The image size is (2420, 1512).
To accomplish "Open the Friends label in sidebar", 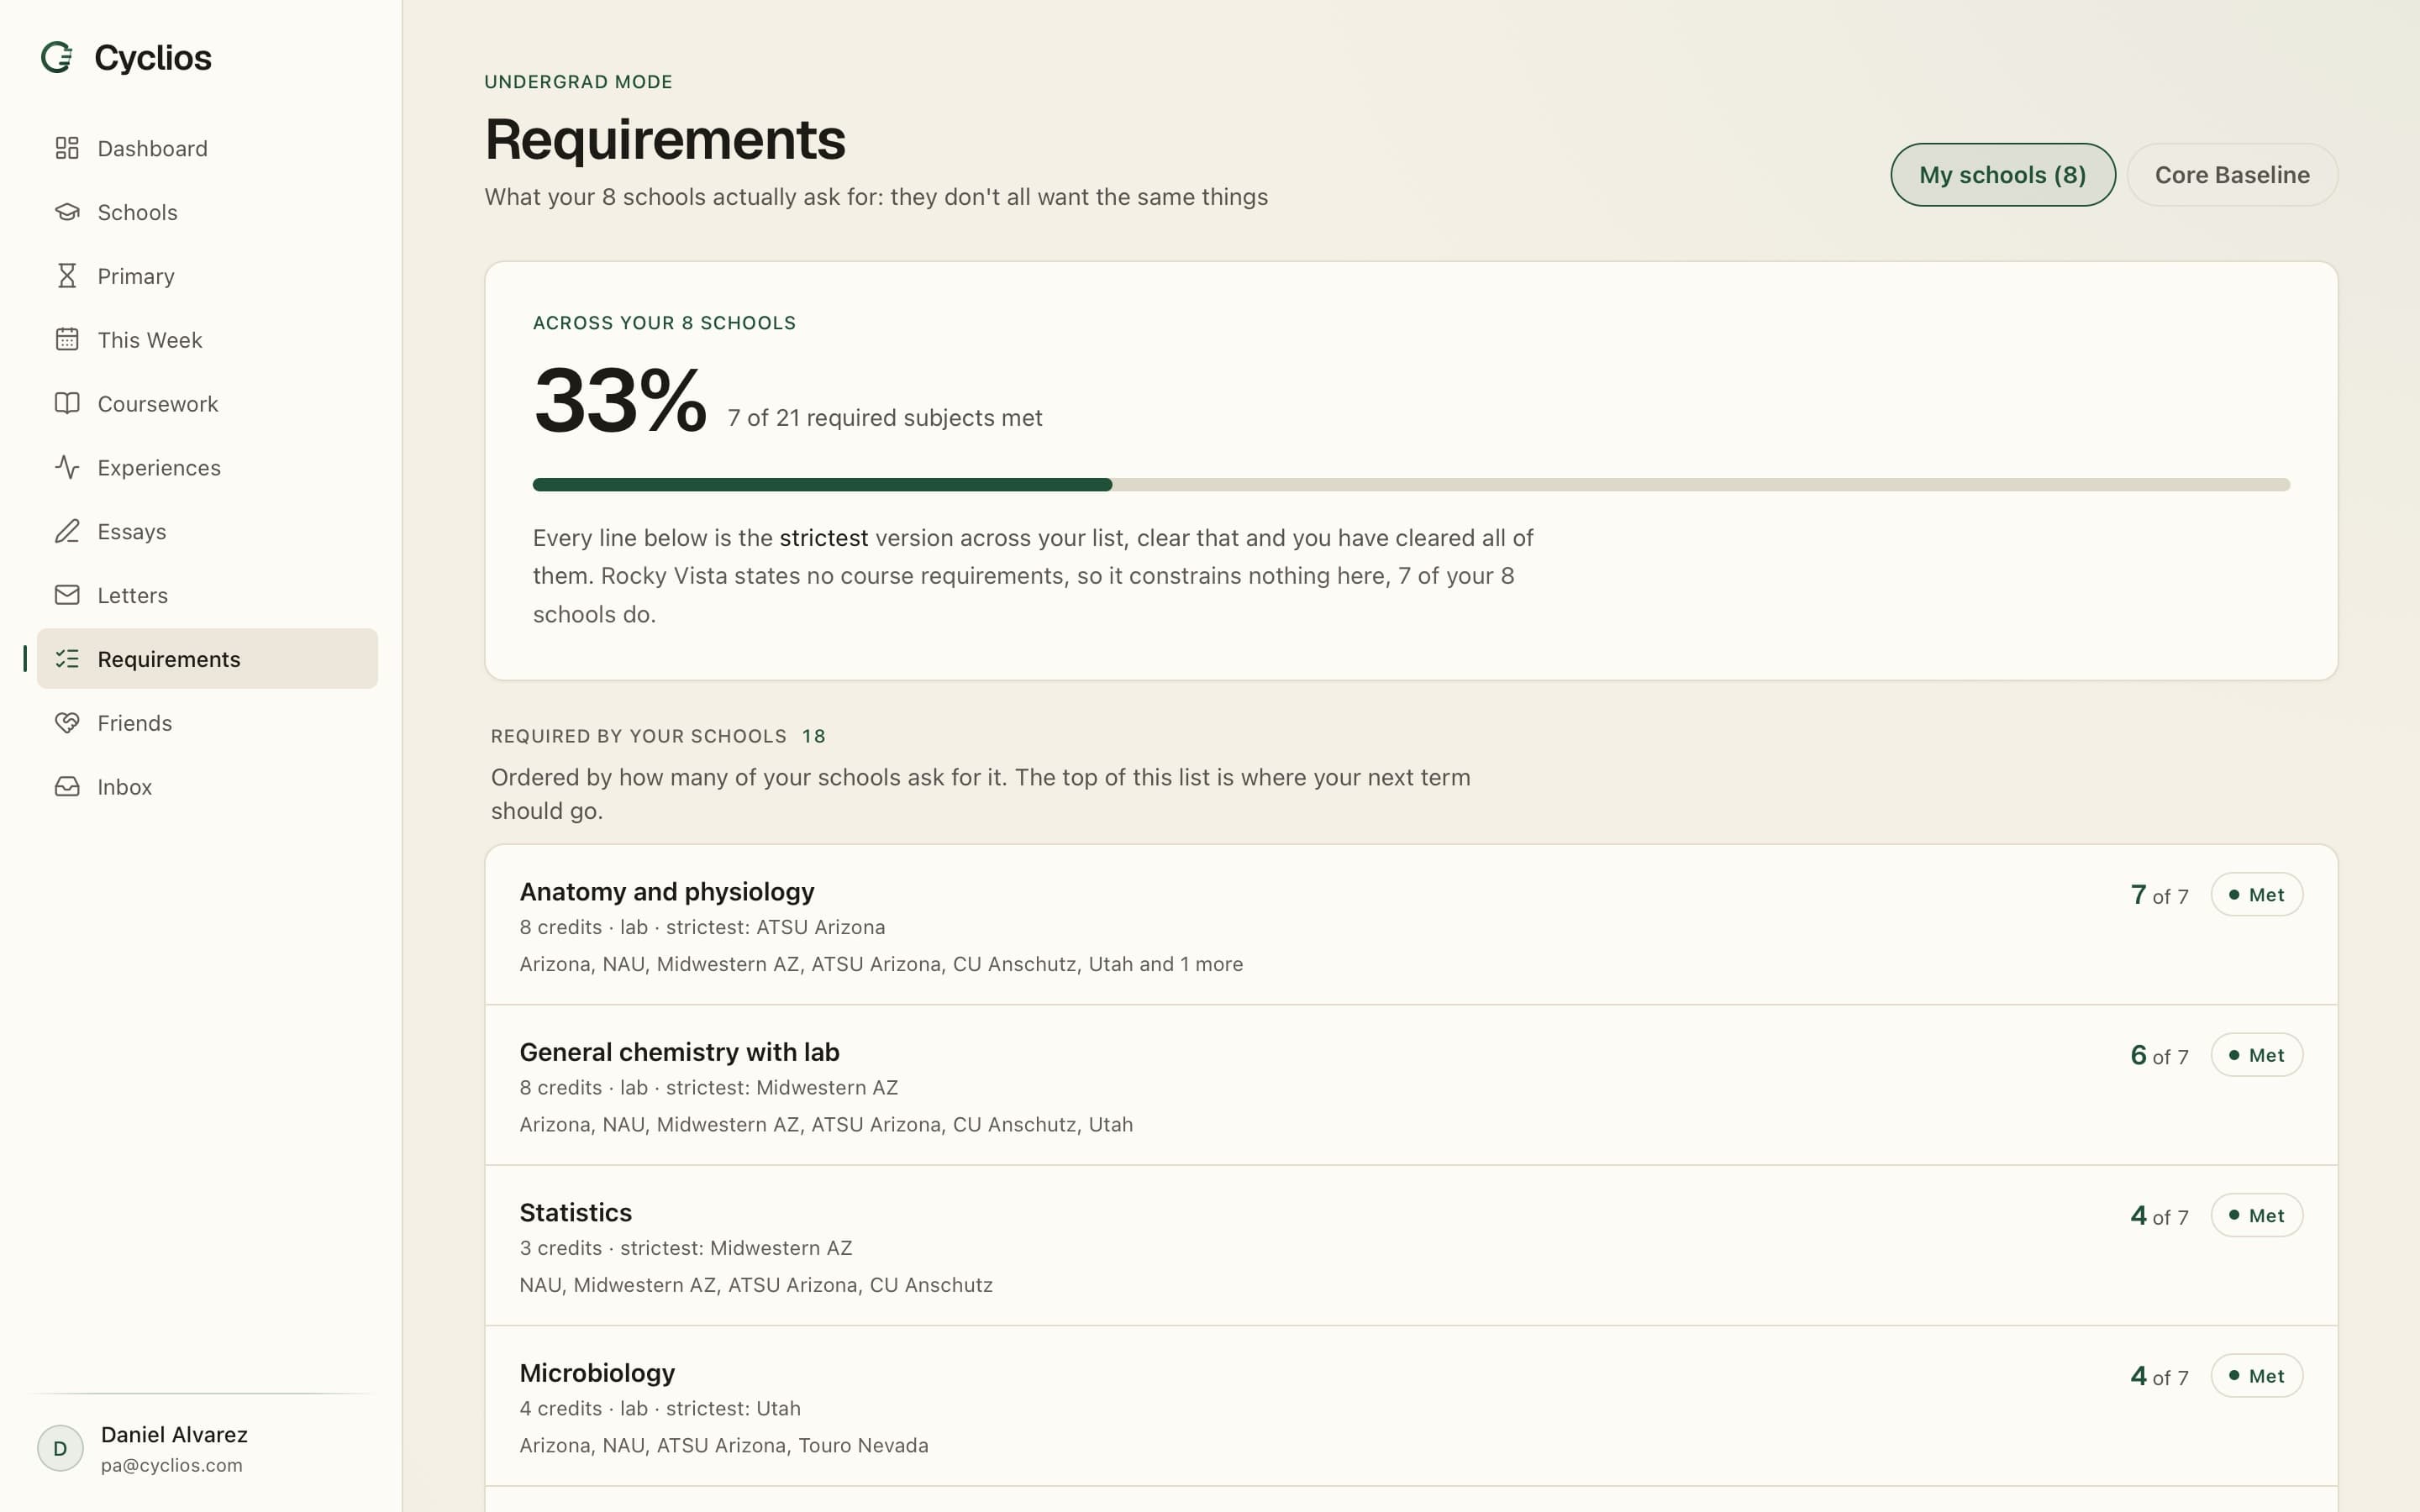I will click(x=135, y=723).
